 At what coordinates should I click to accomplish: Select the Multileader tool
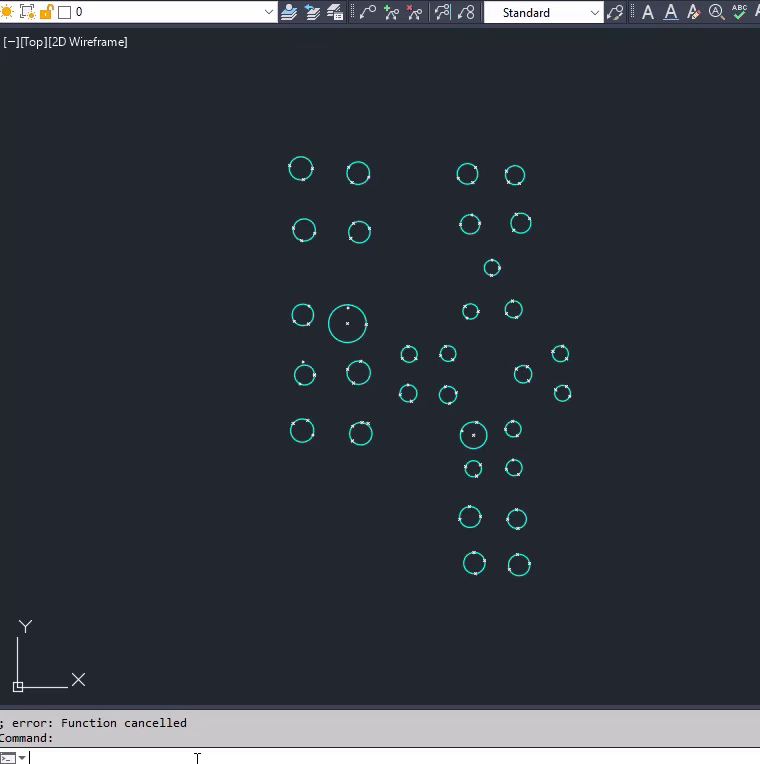(368, 12)
